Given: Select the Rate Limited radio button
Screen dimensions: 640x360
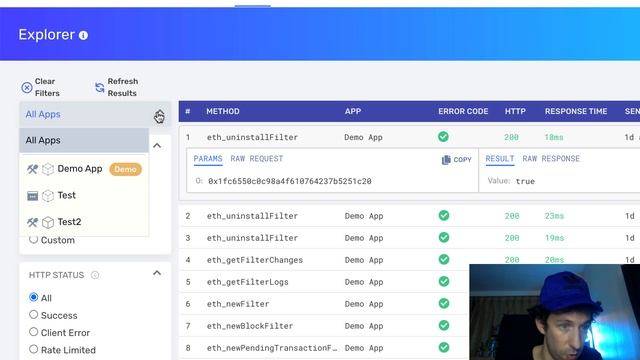Looking at the screenshot, I should pyautogui.click(x=33, y=349).
